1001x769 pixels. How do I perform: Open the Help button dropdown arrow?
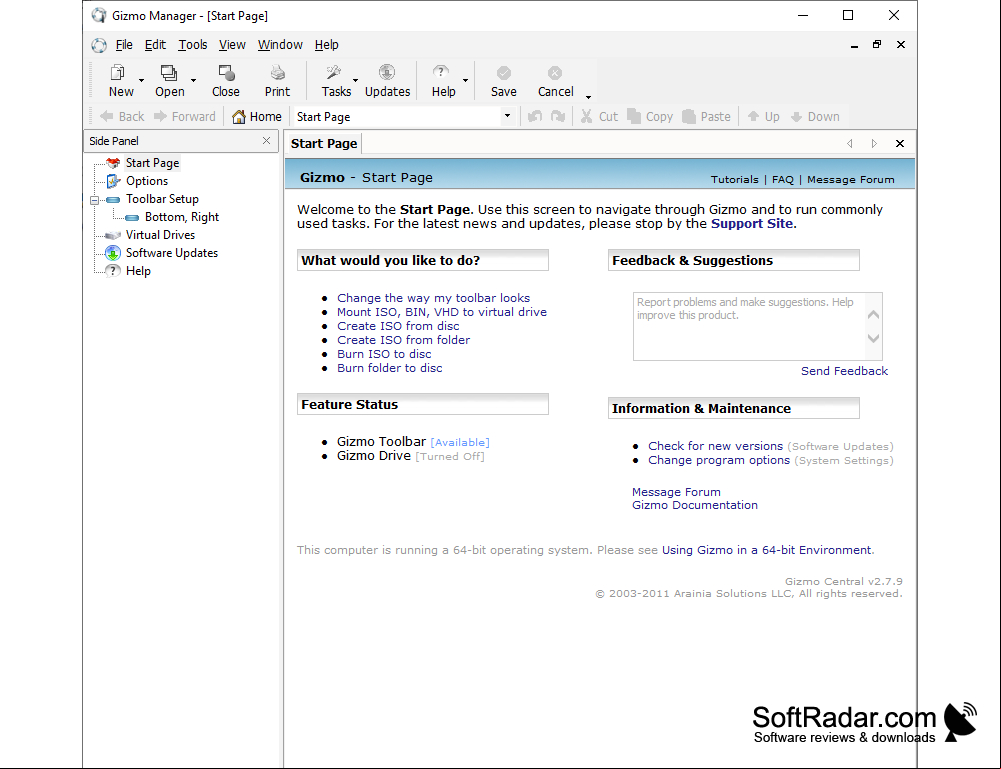465,80
